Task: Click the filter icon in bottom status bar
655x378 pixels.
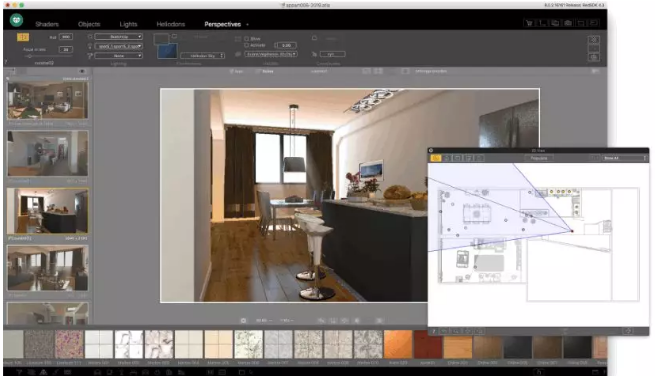Action: click(19, 372)
